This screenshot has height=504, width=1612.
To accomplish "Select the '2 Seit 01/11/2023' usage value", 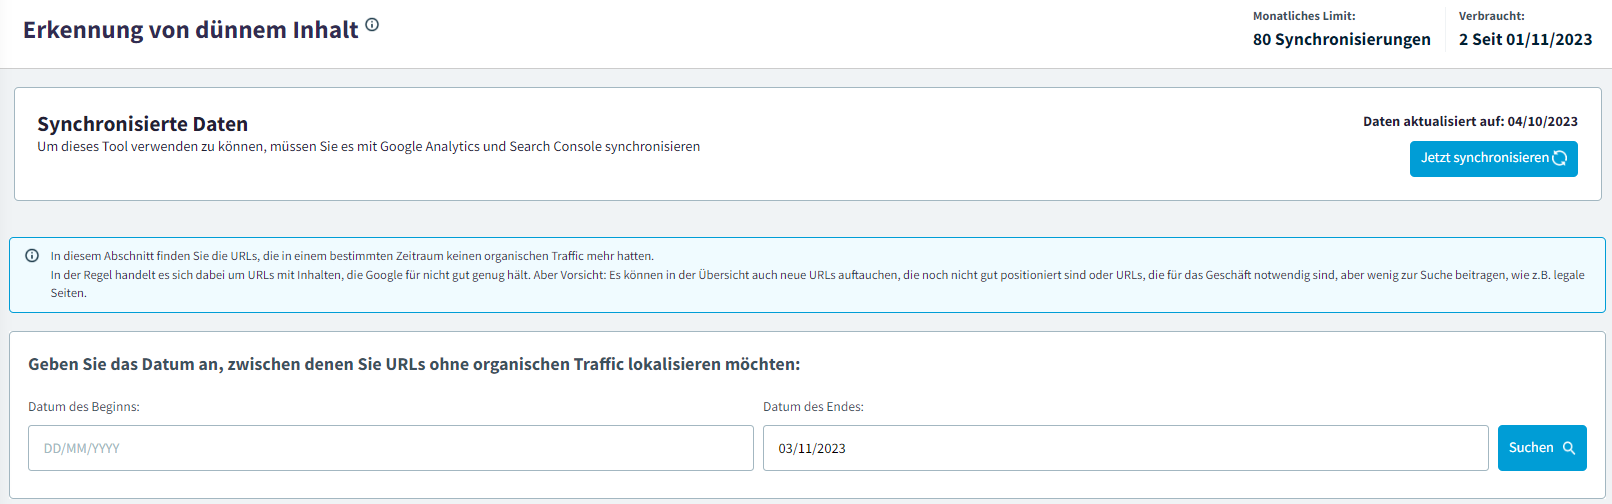I will pyautogui.click(x=1525, y=40).
